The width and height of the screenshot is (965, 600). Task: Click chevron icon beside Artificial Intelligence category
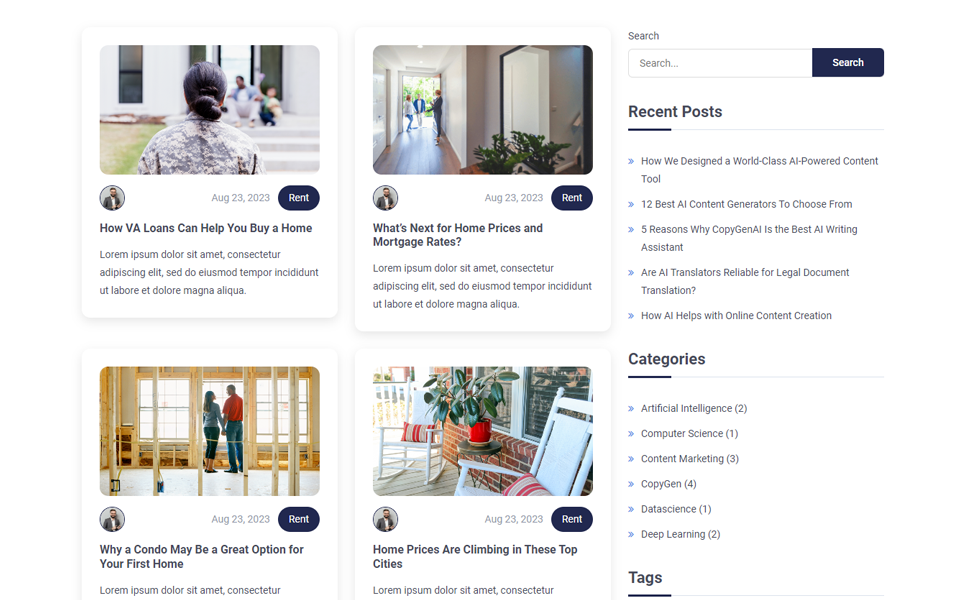(631, 409)
